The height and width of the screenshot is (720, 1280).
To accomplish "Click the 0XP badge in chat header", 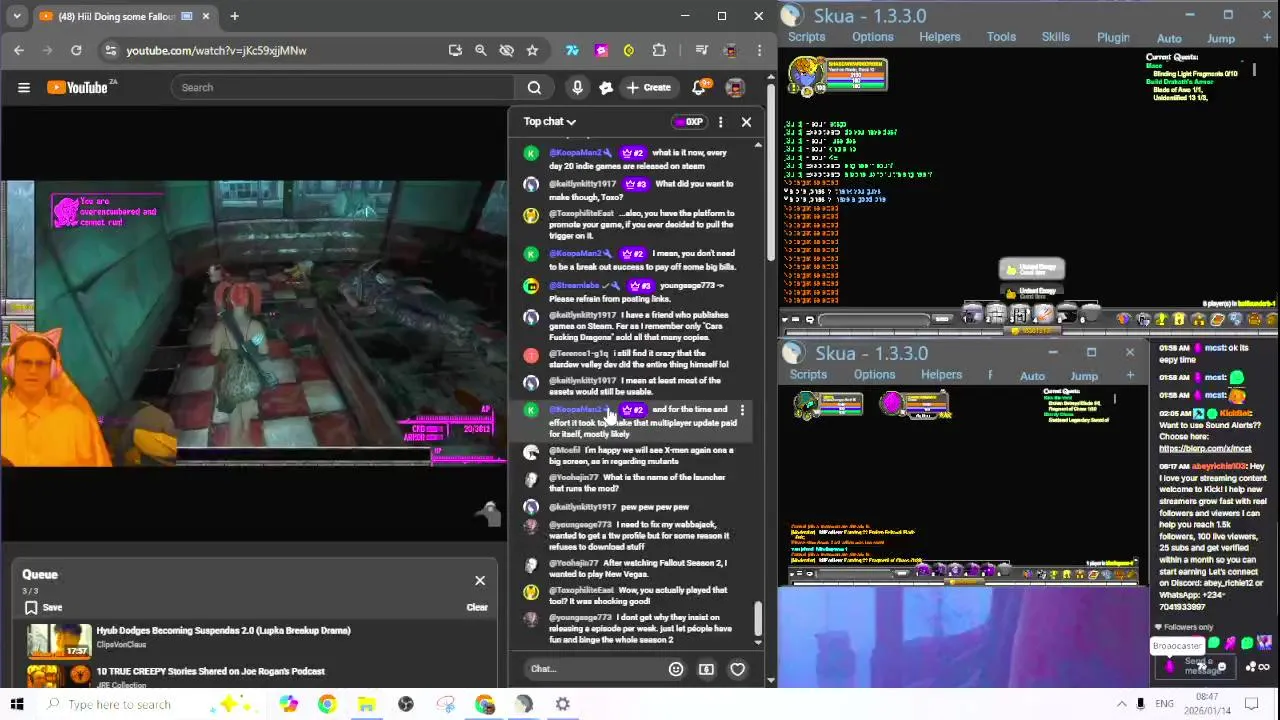I will [x=689, y=122].
